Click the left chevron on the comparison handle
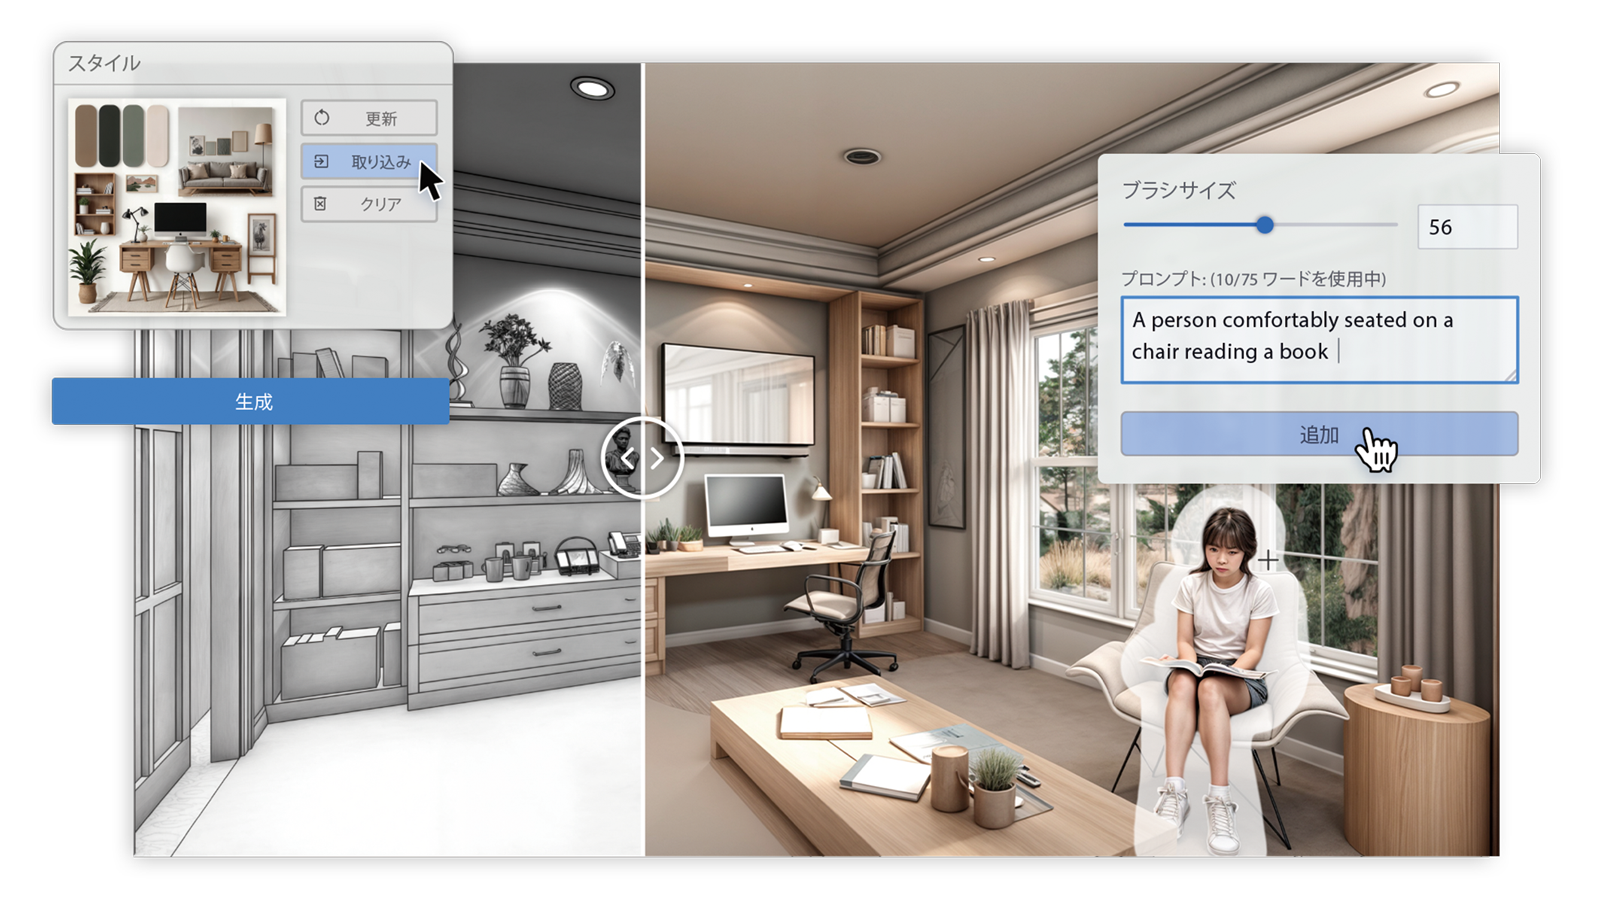This screenshot has width=1600, height=900. 627,459
